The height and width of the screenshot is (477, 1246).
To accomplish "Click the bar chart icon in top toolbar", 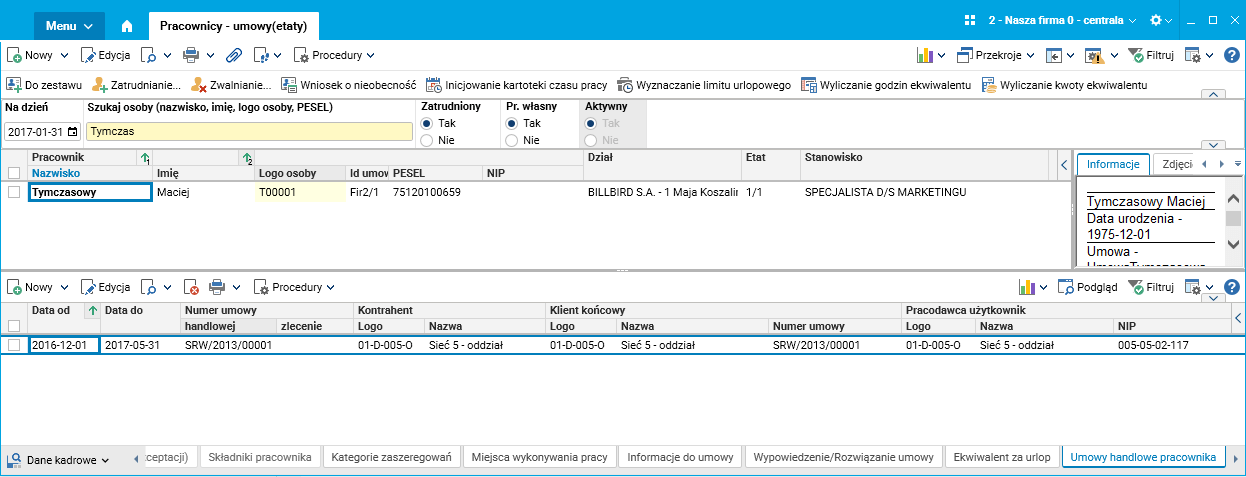I will 925,55.
